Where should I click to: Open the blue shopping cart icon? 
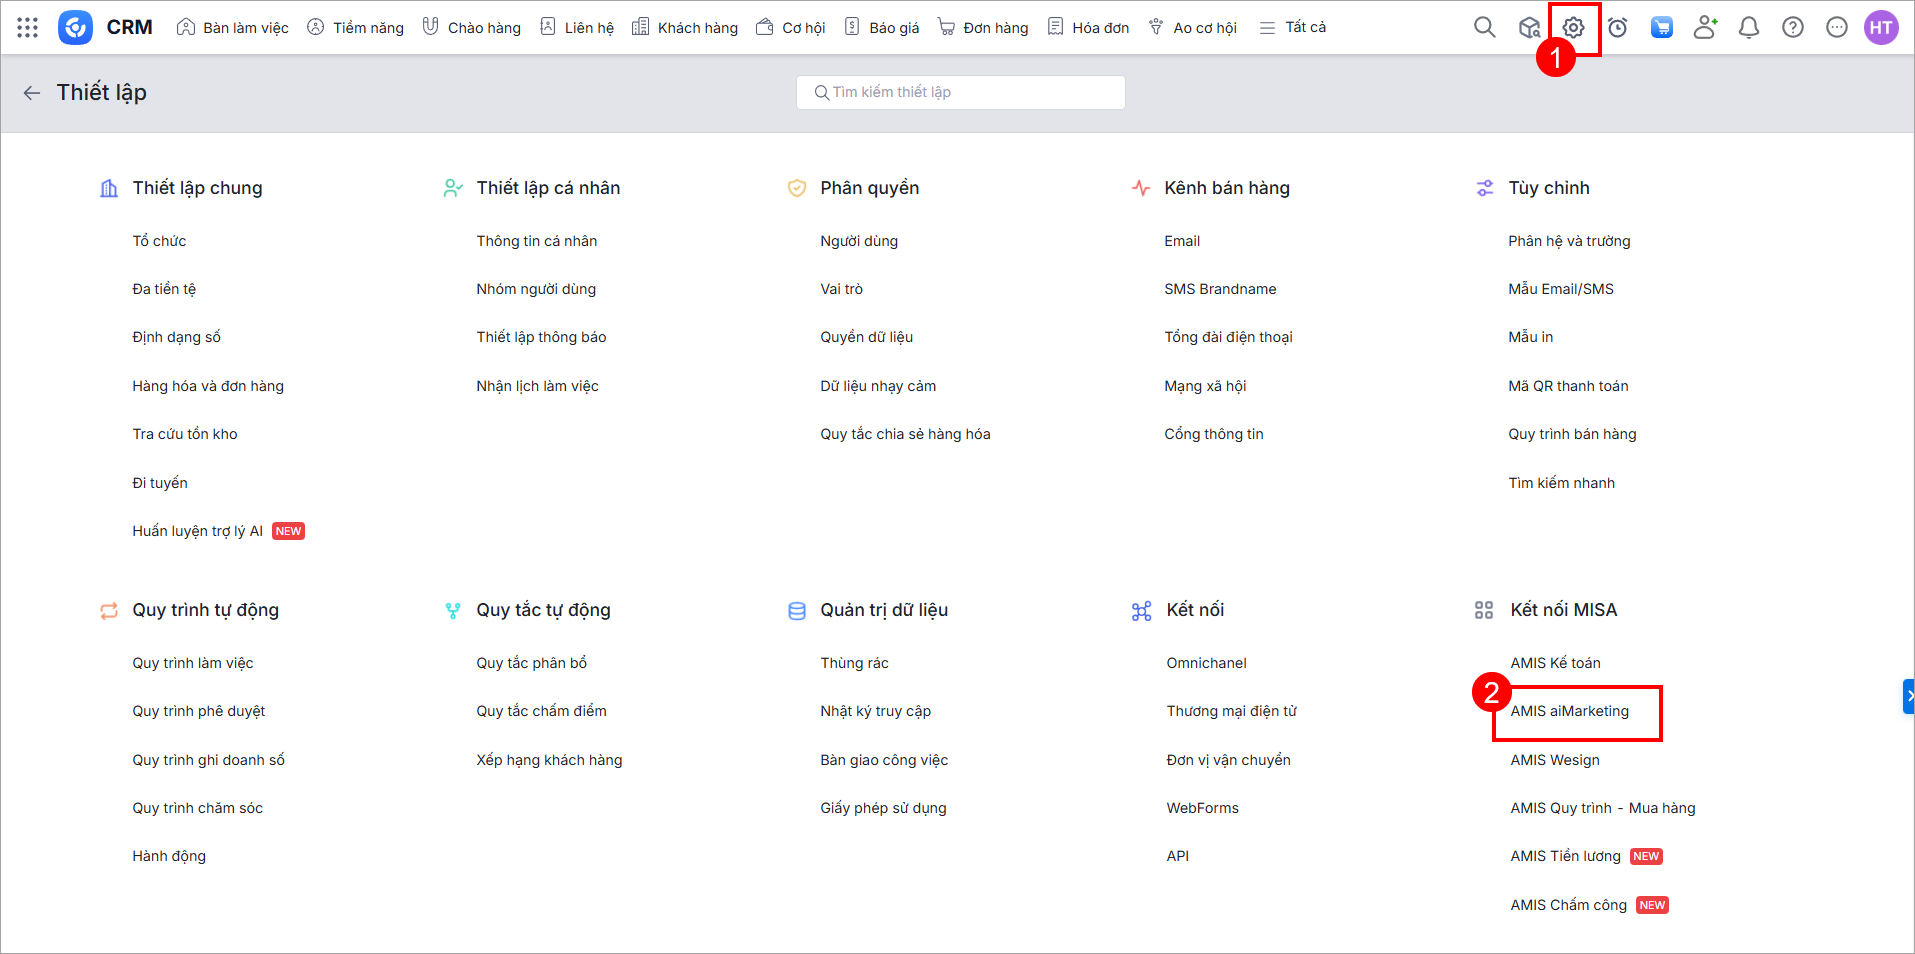(x=1661, y=28)
